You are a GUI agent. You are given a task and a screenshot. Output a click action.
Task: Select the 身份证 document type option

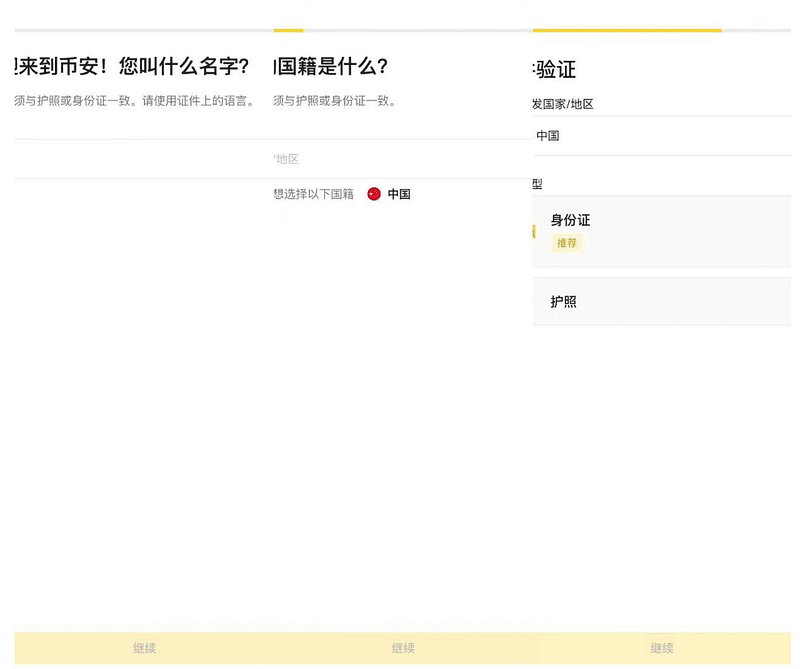click(x=662, y=232)
